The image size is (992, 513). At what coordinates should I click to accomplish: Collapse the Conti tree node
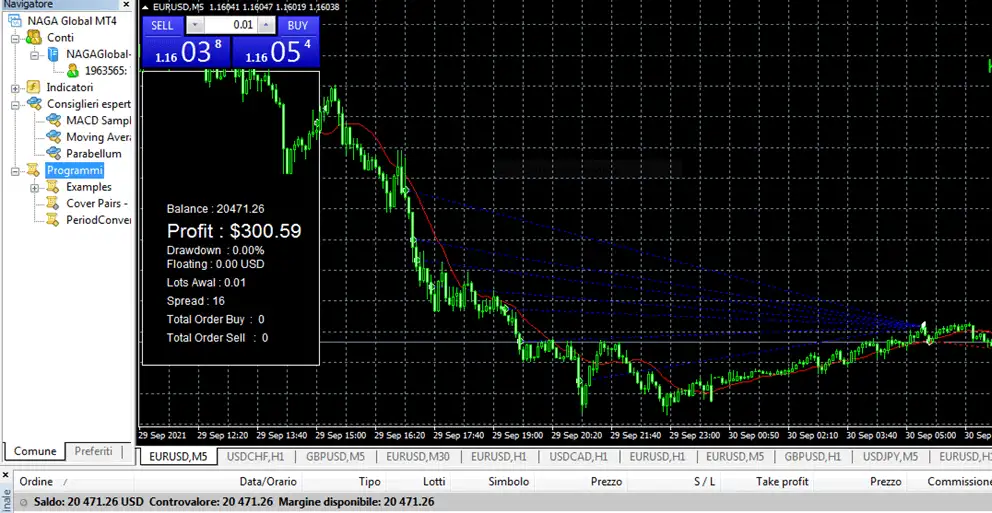tap(16, 38)
